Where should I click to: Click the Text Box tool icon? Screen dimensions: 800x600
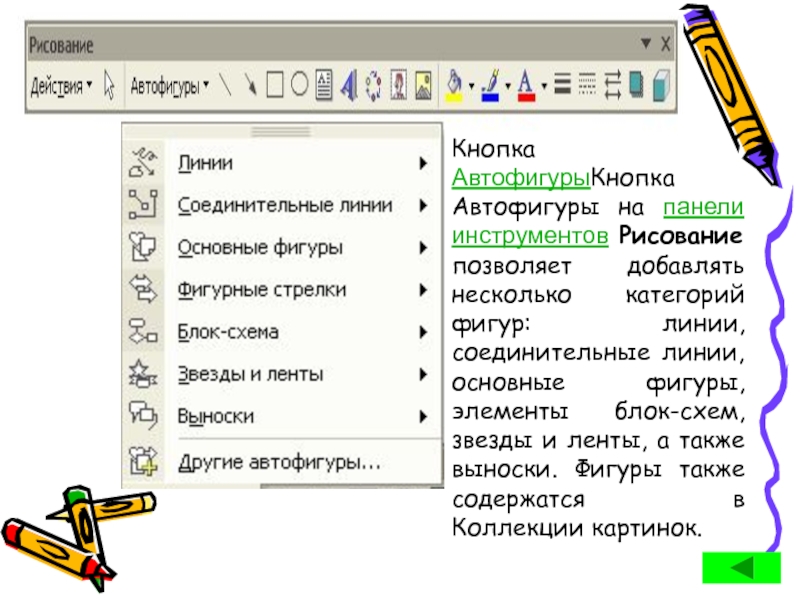tap(323, 85)
